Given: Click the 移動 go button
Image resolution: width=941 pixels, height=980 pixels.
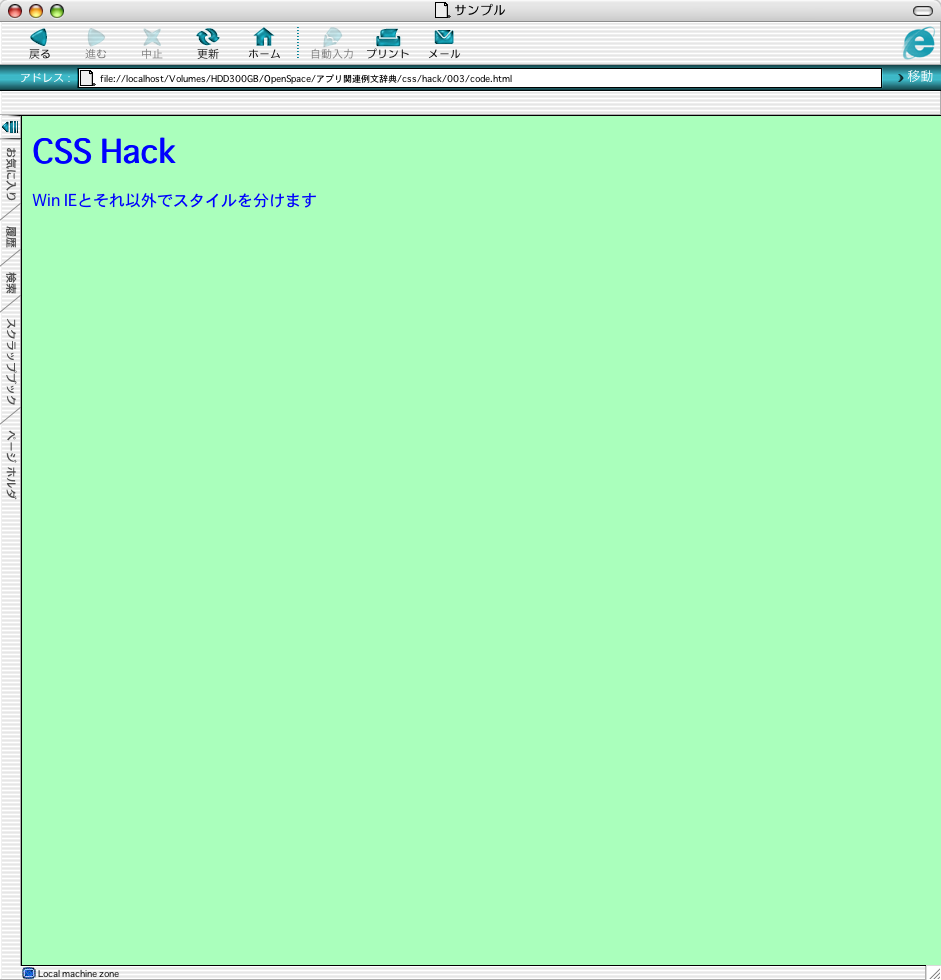Looking at the screenshot, I should [915, 77].
